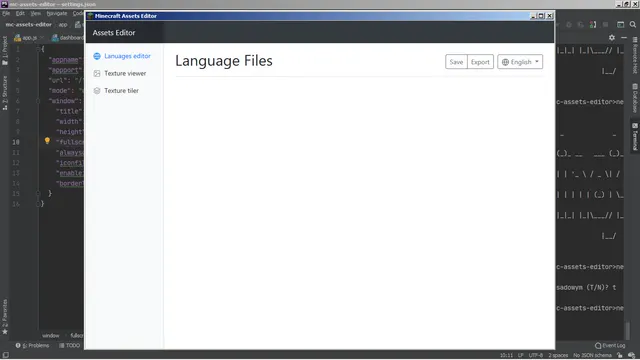
Task: Click IDE terminal scrollbar thumb
Action: point(627,330)
